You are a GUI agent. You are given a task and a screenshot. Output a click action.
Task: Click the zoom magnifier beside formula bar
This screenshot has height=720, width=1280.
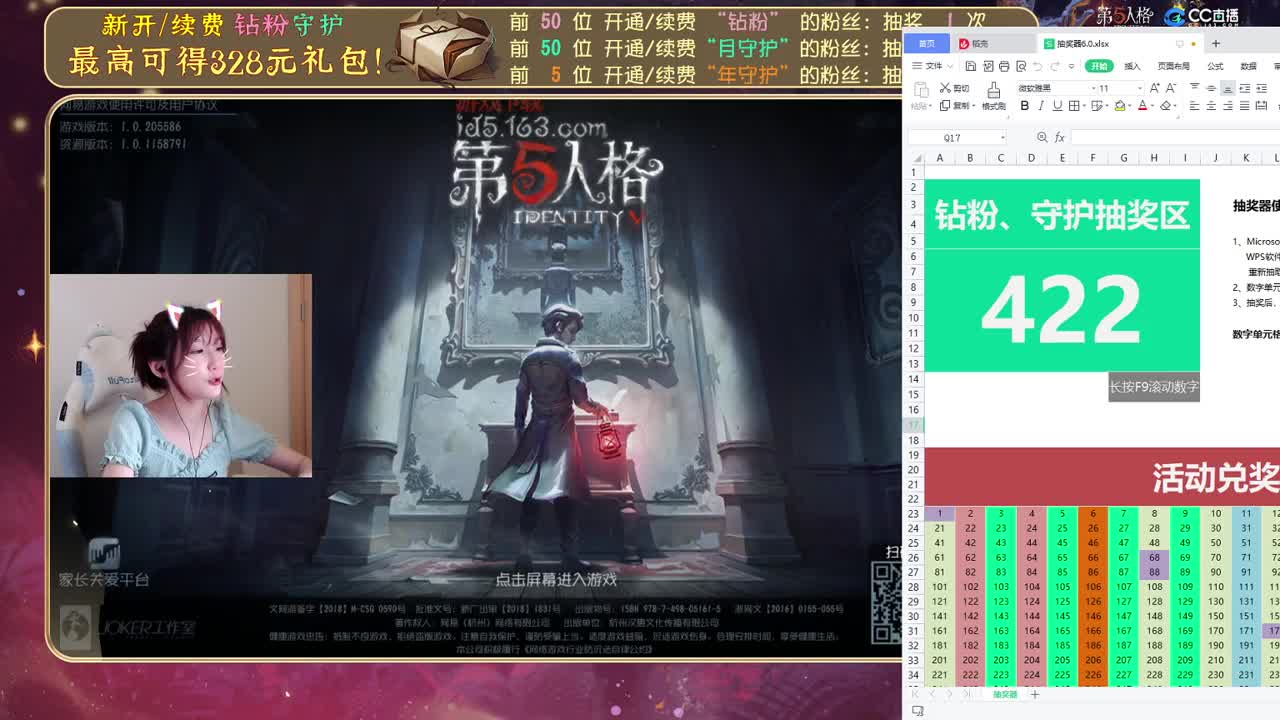pos(1042,137)
